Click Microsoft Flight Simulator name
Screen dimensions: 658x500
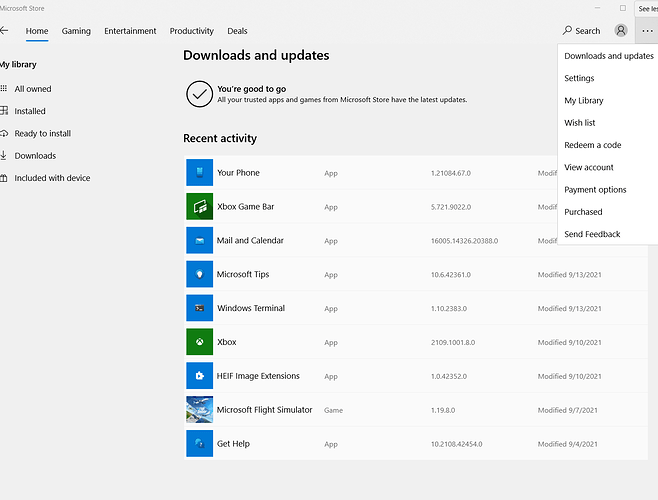point(264,410)
